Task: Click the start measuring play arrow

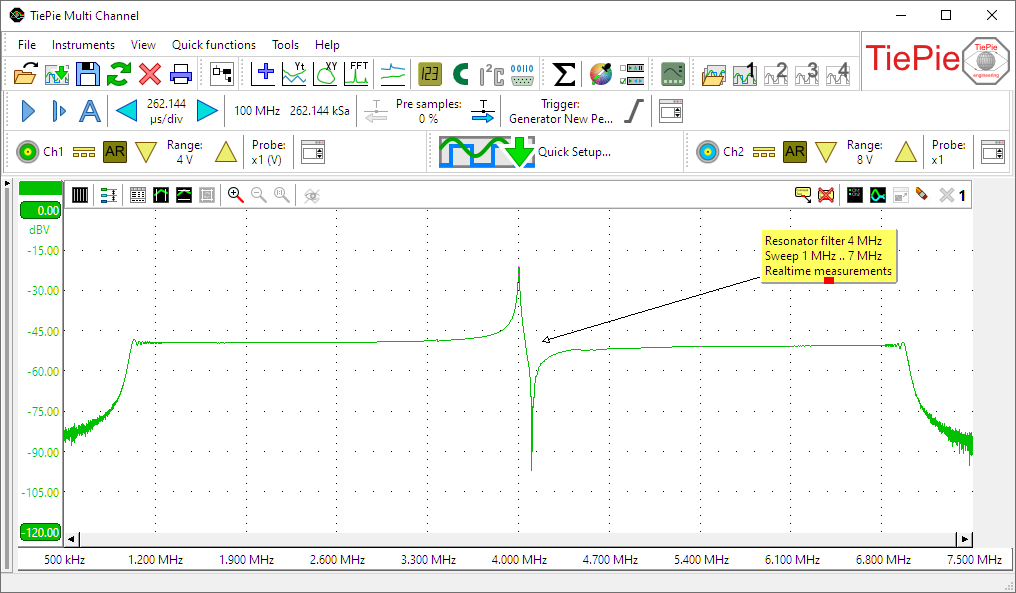Action: click(x=28, y=111)
